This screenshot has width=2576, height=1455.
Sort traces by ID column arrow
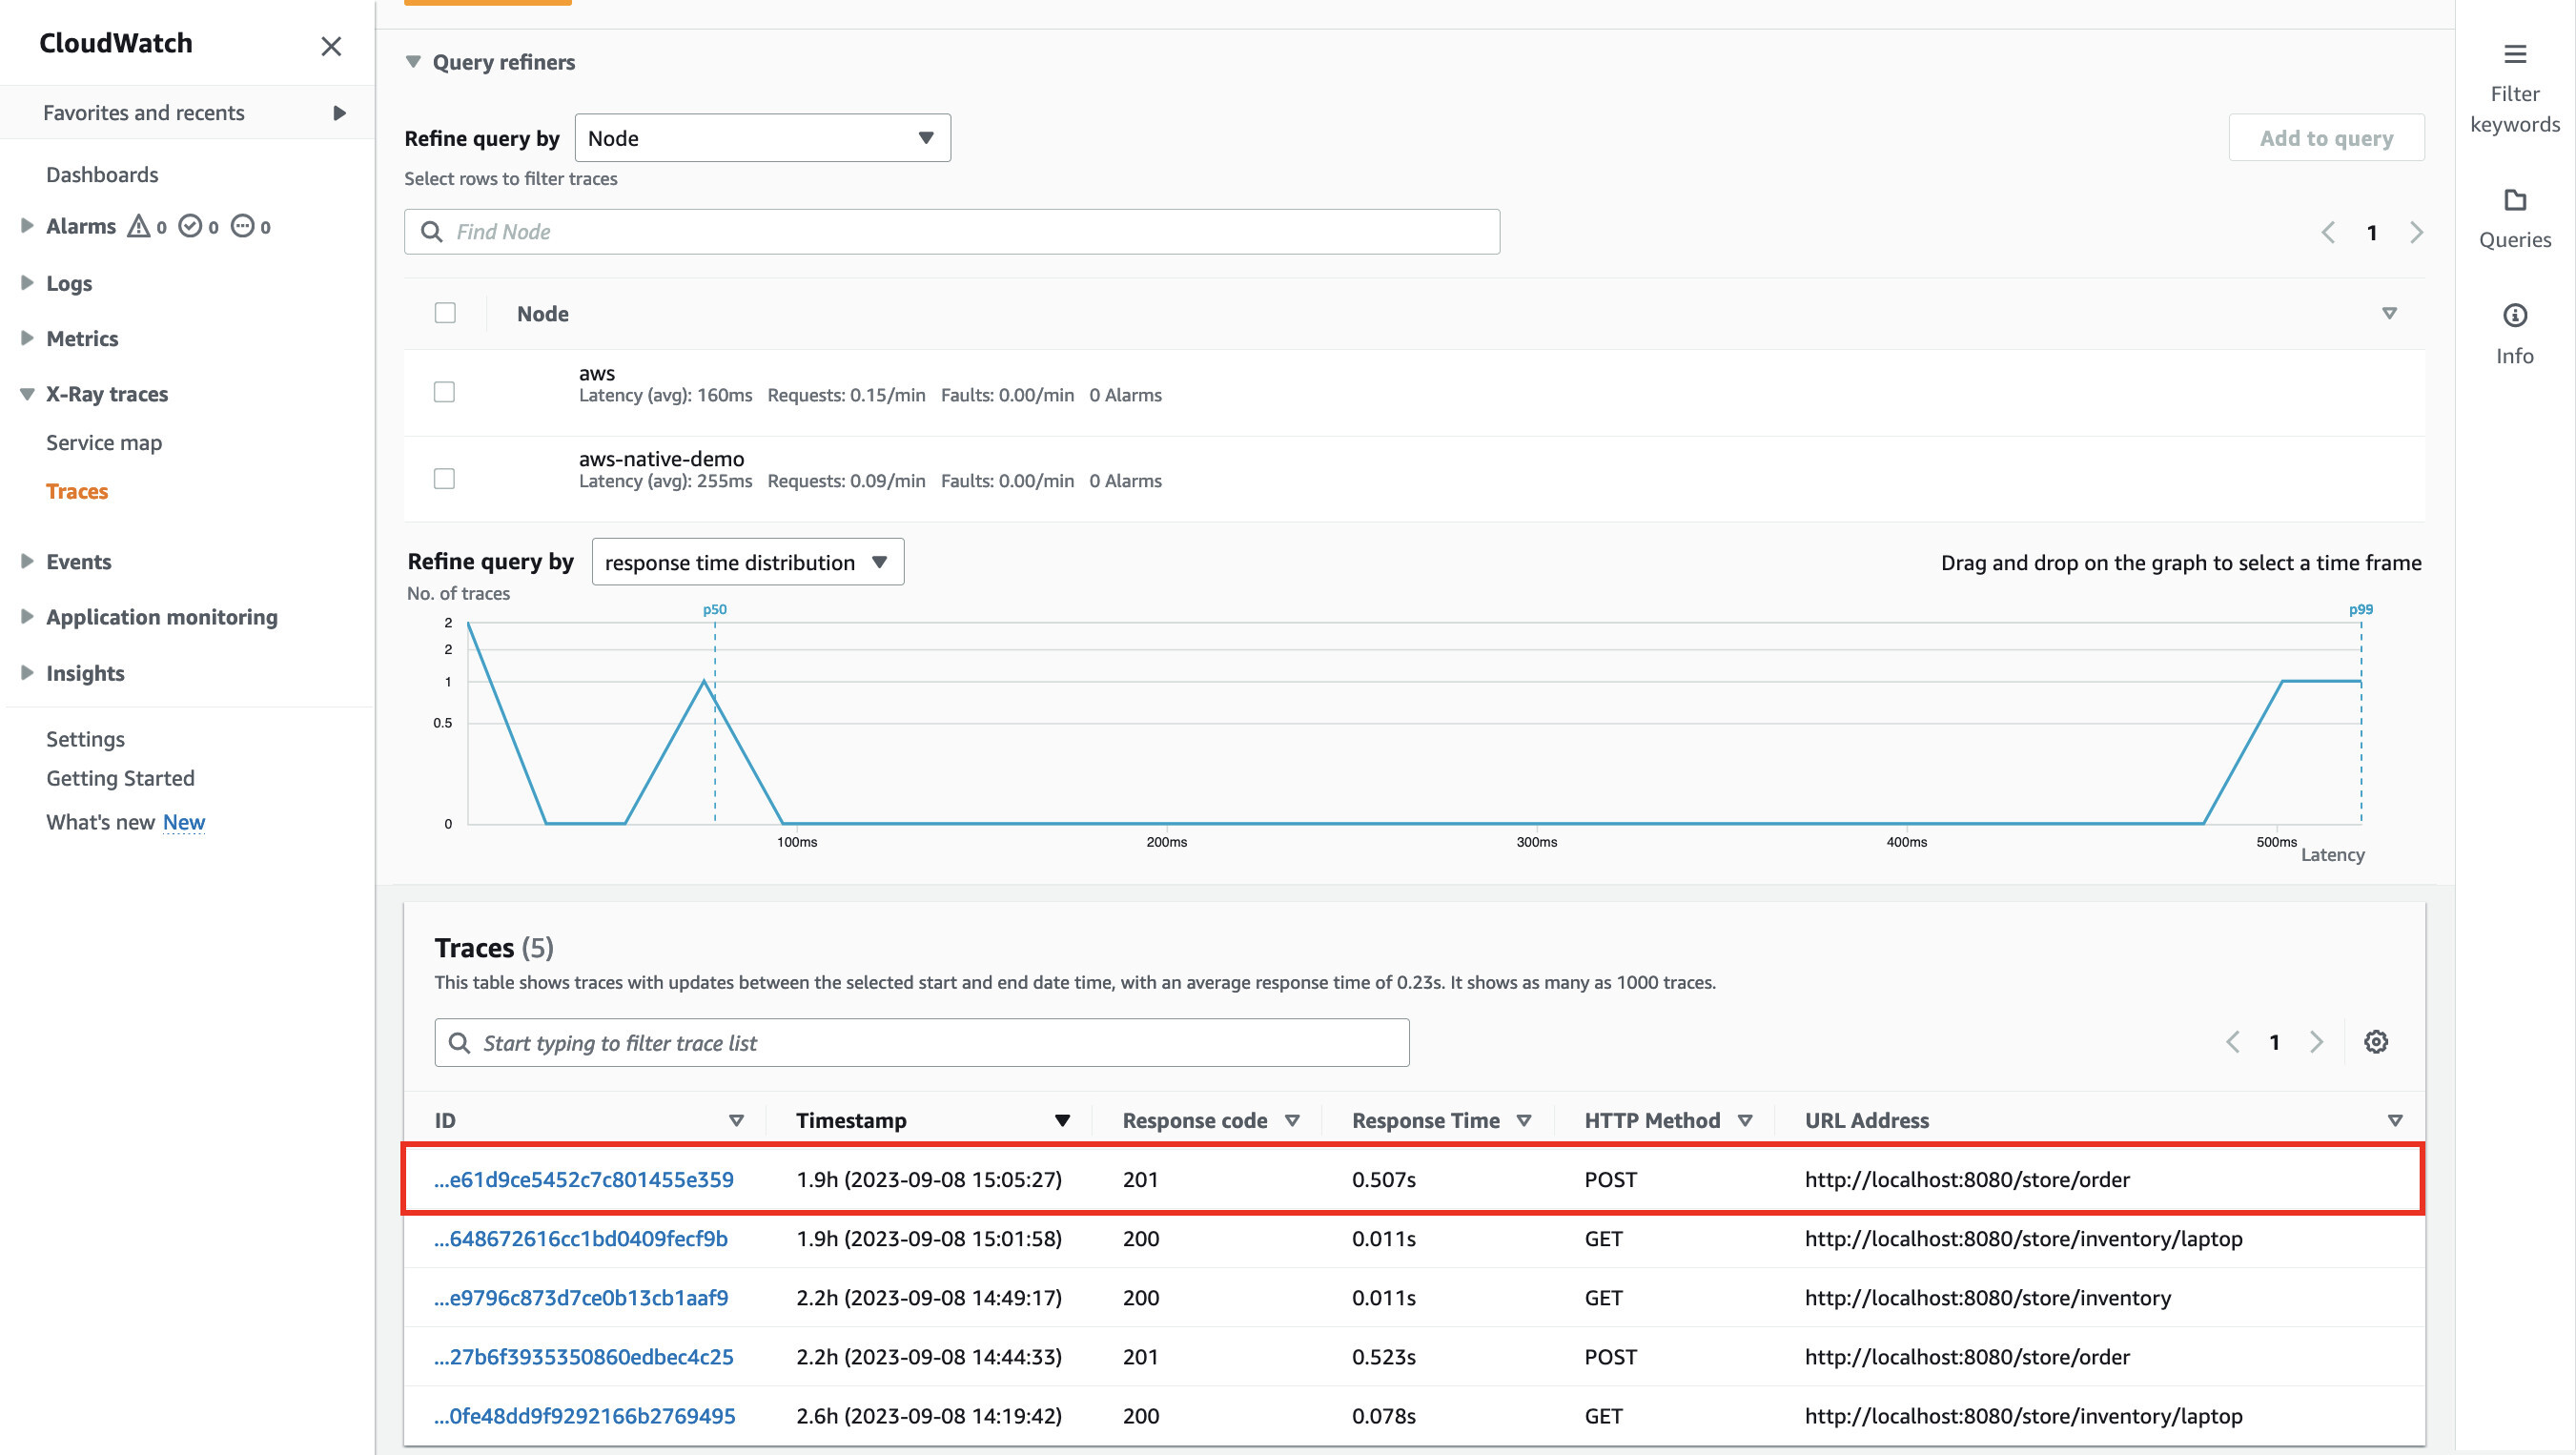[736, 1121]
